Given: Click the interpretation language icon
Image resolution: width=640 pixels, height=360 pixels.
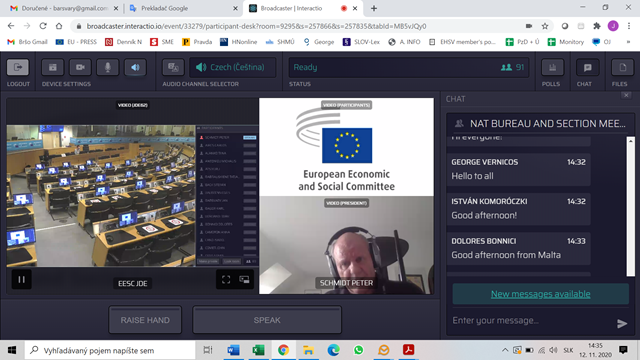Looking at the screenshot, I should pyautogui.click(x=173, y=67).
